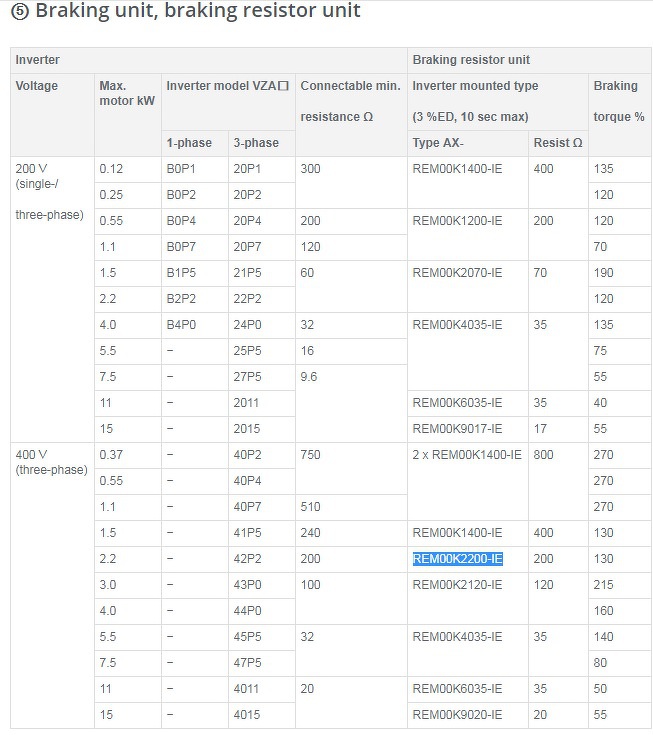Click the highlighted REM00K2200-IE cell
Viewport: 653px width, 735px height.
(x=458, y=559)
